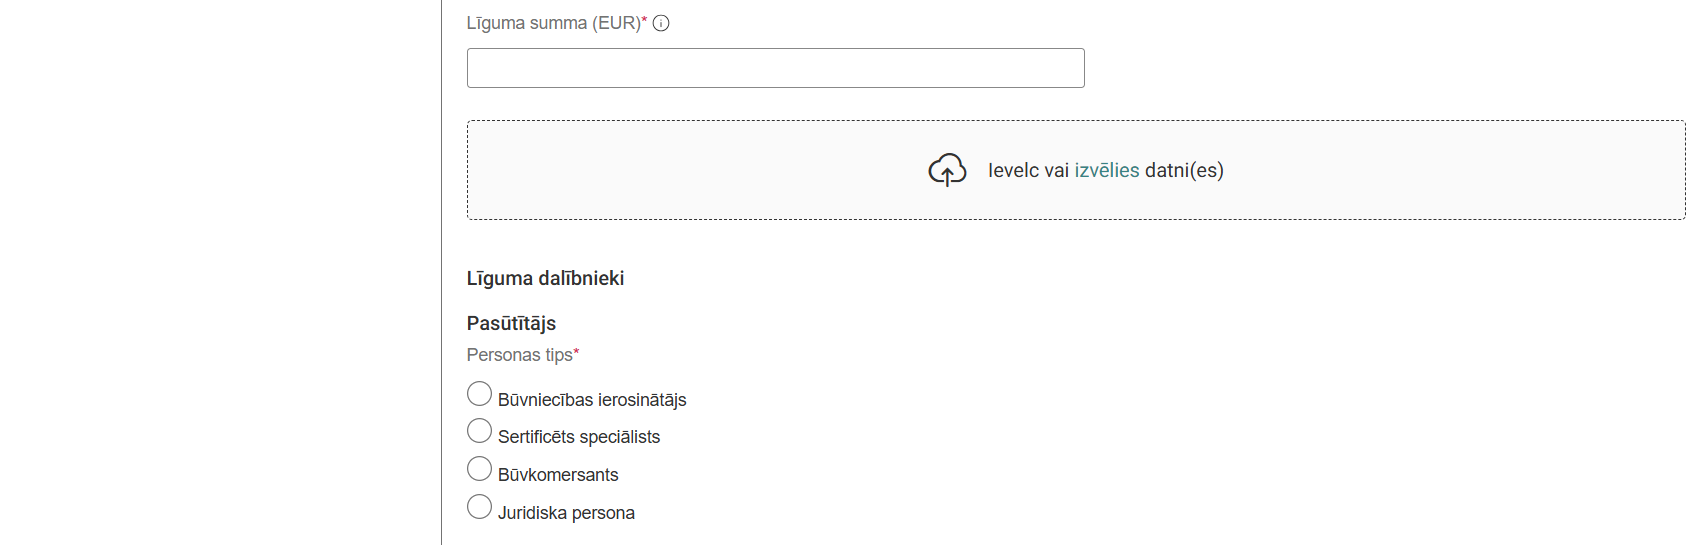The width and height of the screenshot is (1707, 545).
Task: Click the 'Būvniecības ierosinātājs' option label
Action: coord(592,400)
